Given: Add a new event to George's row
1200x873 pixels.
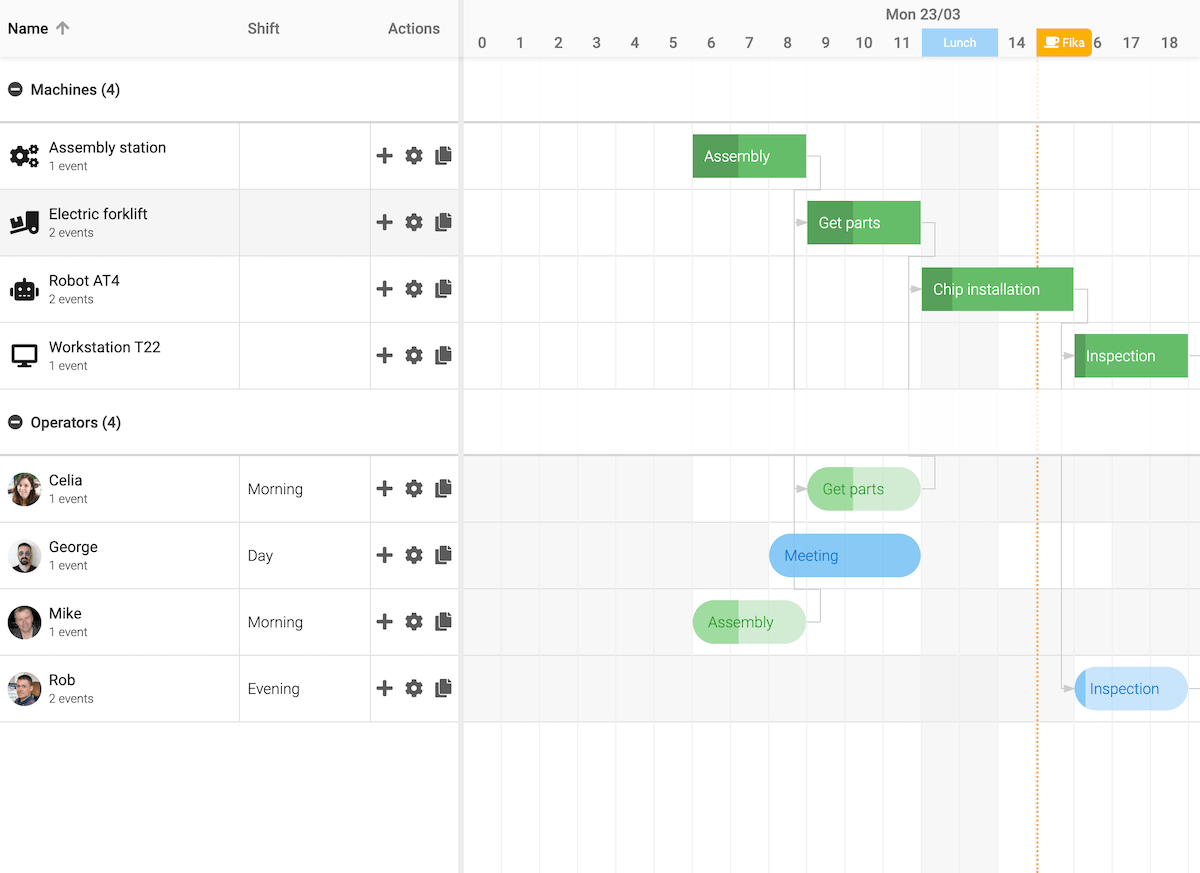Looking at the screenshot, I should tap(384, 555).
